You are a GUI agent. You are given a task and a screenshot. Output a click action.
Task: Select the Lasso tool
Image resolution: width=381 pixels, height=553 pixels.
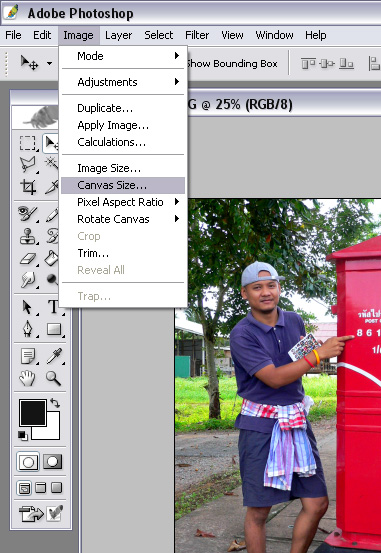28,165
